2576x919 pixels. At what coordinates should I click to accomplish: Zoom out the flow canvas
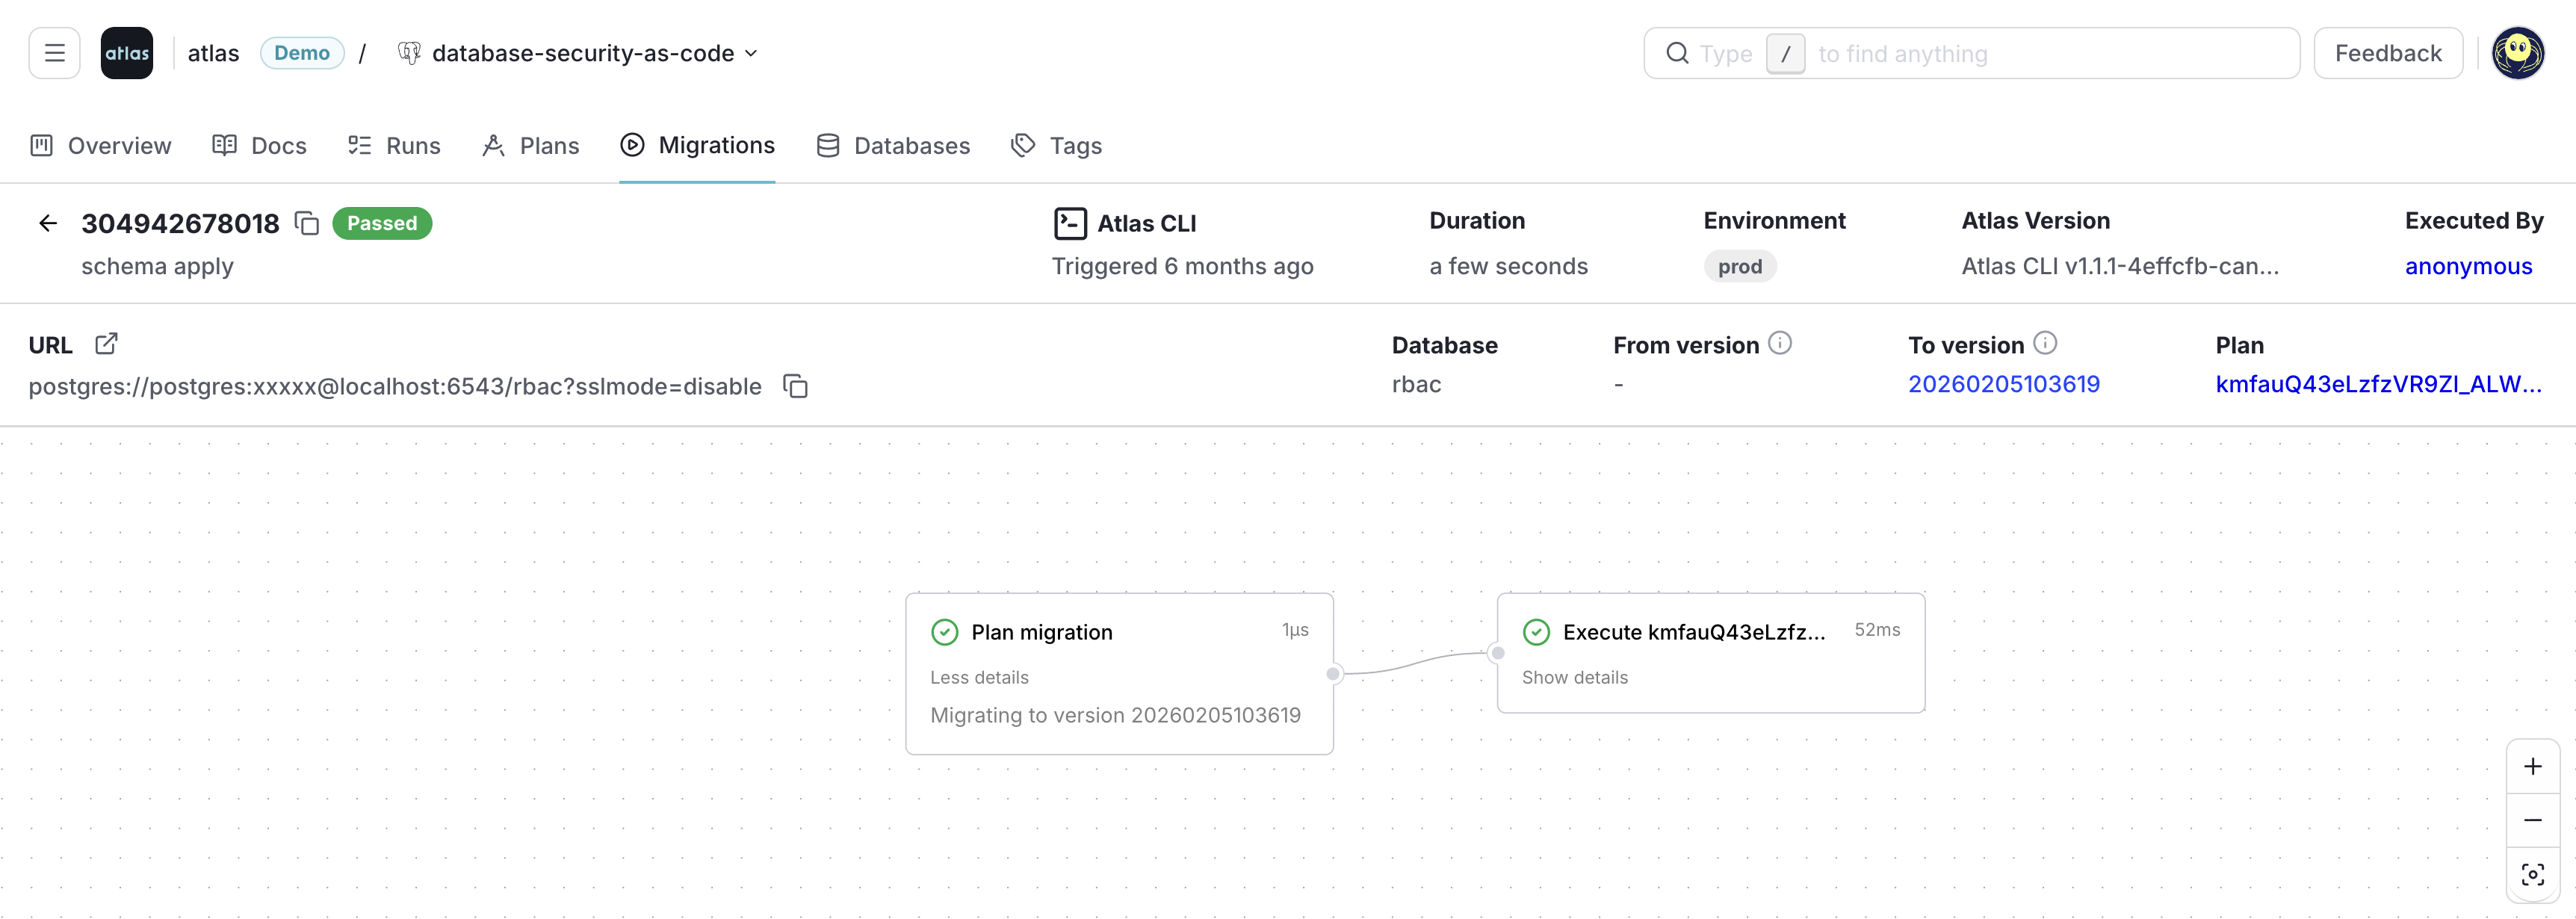pos(2532,820)
